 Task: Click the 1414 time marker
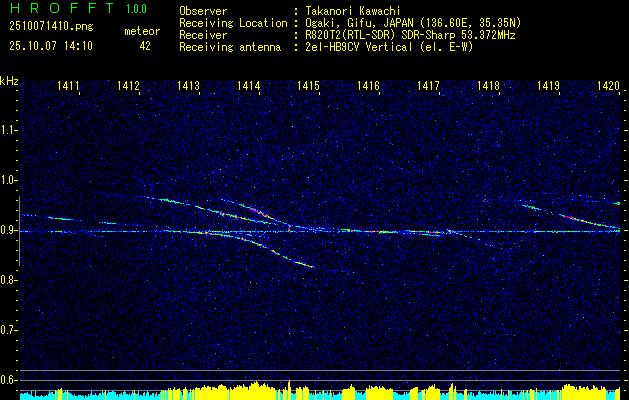[248, 85]
